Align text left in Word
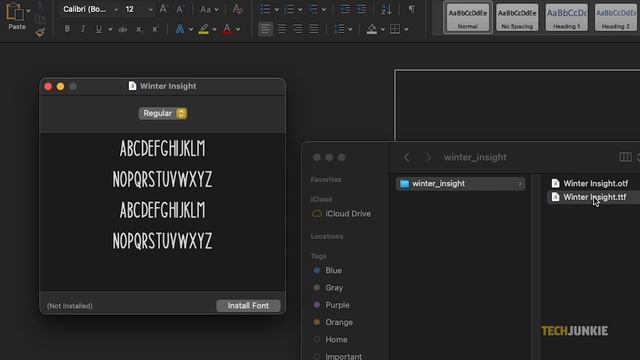Viewport: 640px width, 360px height. tap(265, 29)
